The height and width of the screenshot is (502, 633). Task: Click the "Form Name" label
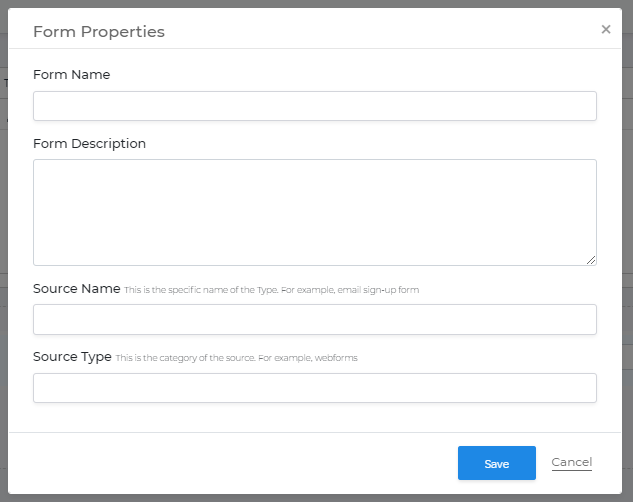(71, 75)
